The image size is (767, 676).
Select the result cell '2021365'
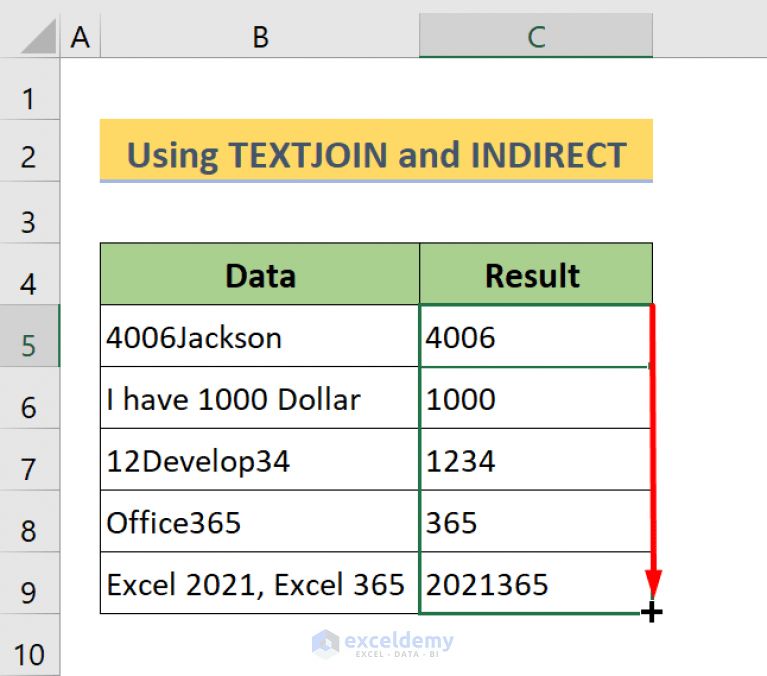coord(535,583)
